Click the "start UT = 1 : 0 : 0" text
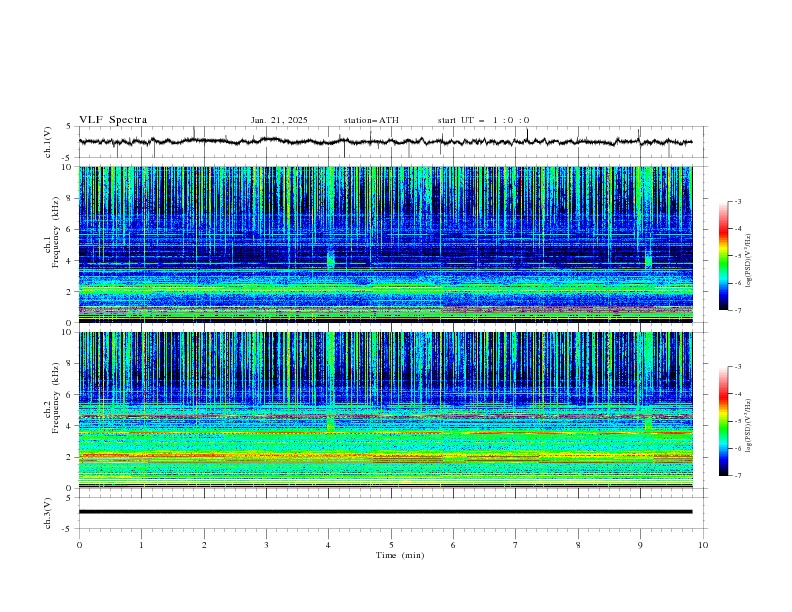This screenshot has width=792, height=612. (483, 120)
